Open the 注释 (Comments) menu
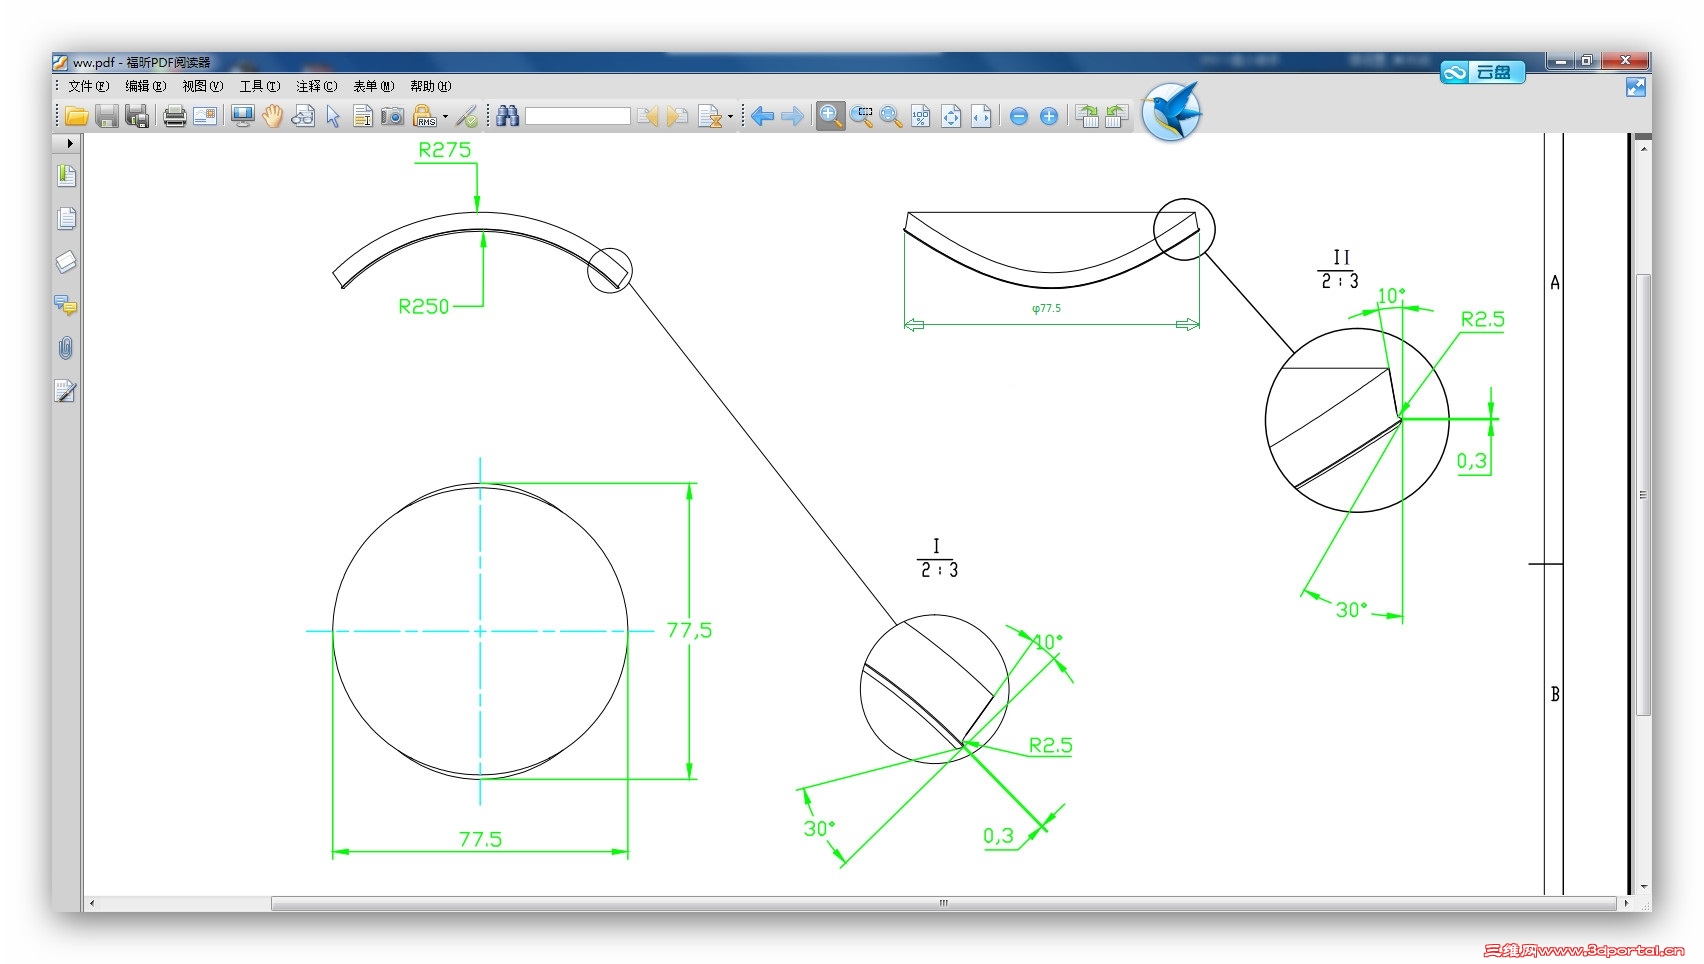 click(316, 86)
